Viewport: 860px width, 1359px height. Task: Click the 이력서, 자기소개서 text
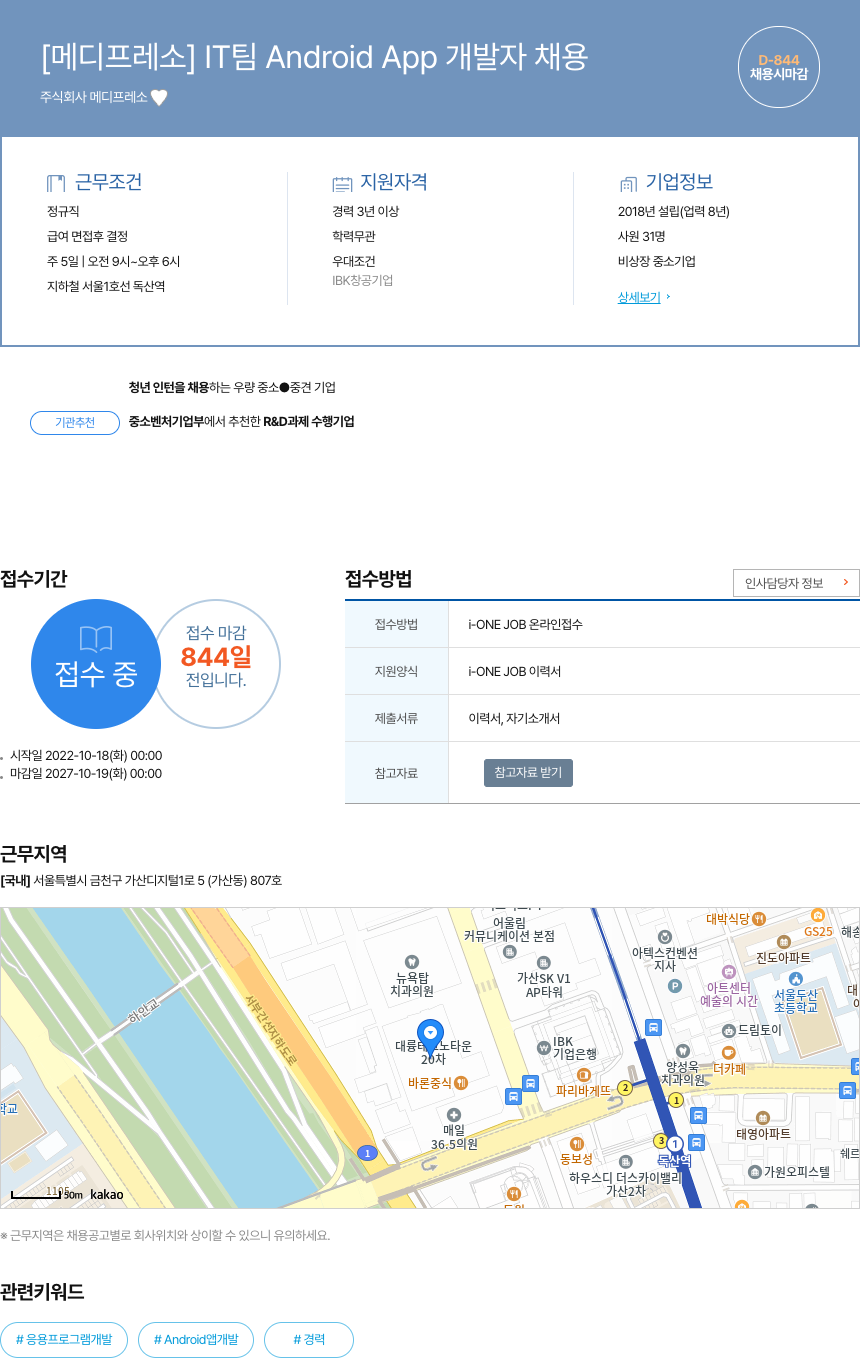point(514,718)
